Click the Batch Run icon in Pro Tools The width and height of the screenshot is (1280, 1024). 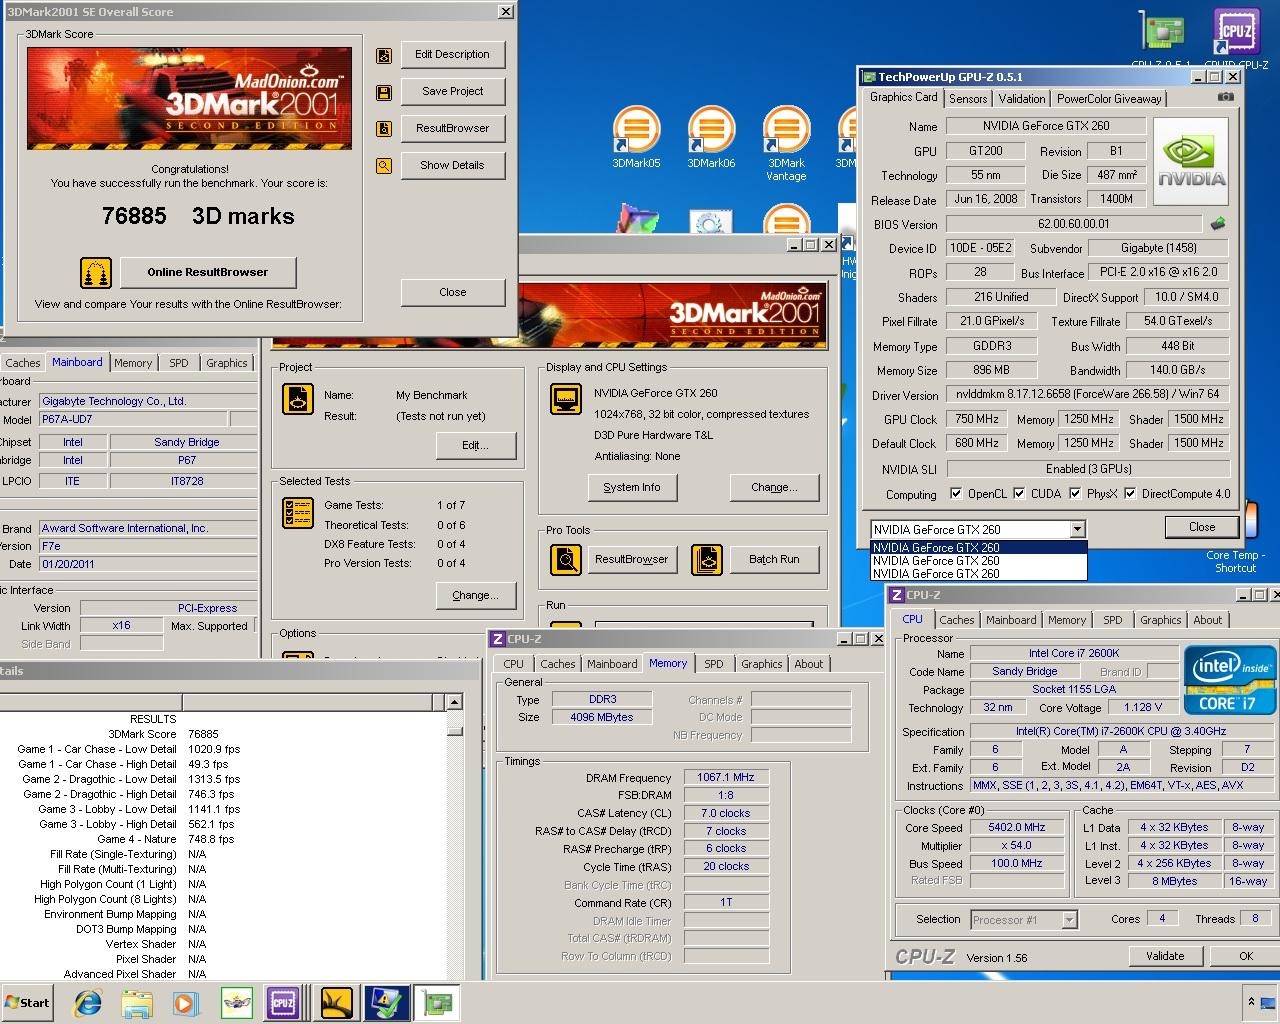click(x=707, y=559)
